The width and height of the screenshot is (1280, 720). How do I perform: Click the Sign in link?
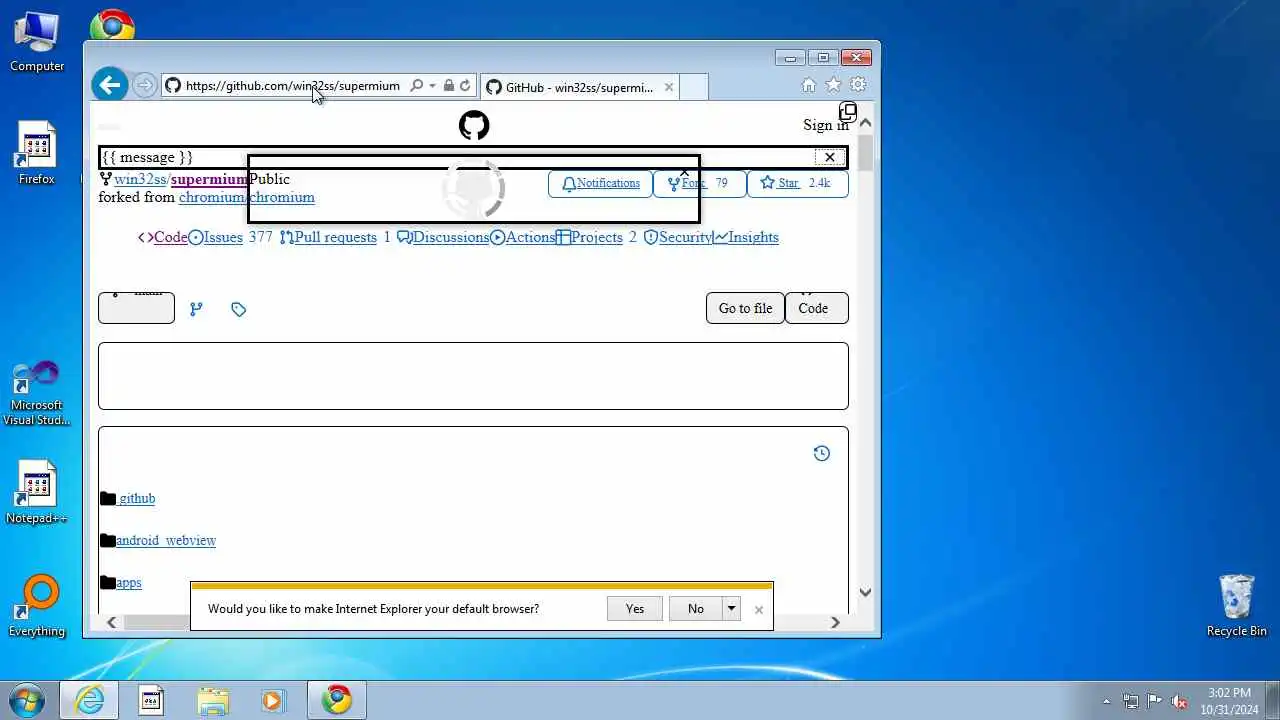pos(826,125)
